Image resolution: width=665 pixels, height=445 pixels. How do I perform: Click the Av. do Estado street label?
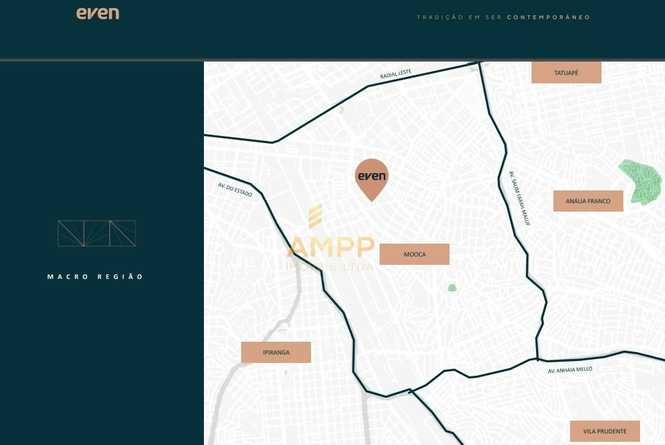(x=235, y=190)
